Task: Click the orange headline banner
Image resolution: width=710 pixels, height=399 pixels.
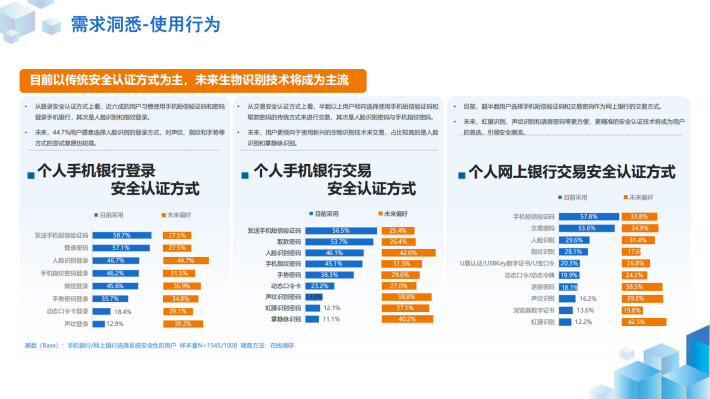Action: (193, 81)
